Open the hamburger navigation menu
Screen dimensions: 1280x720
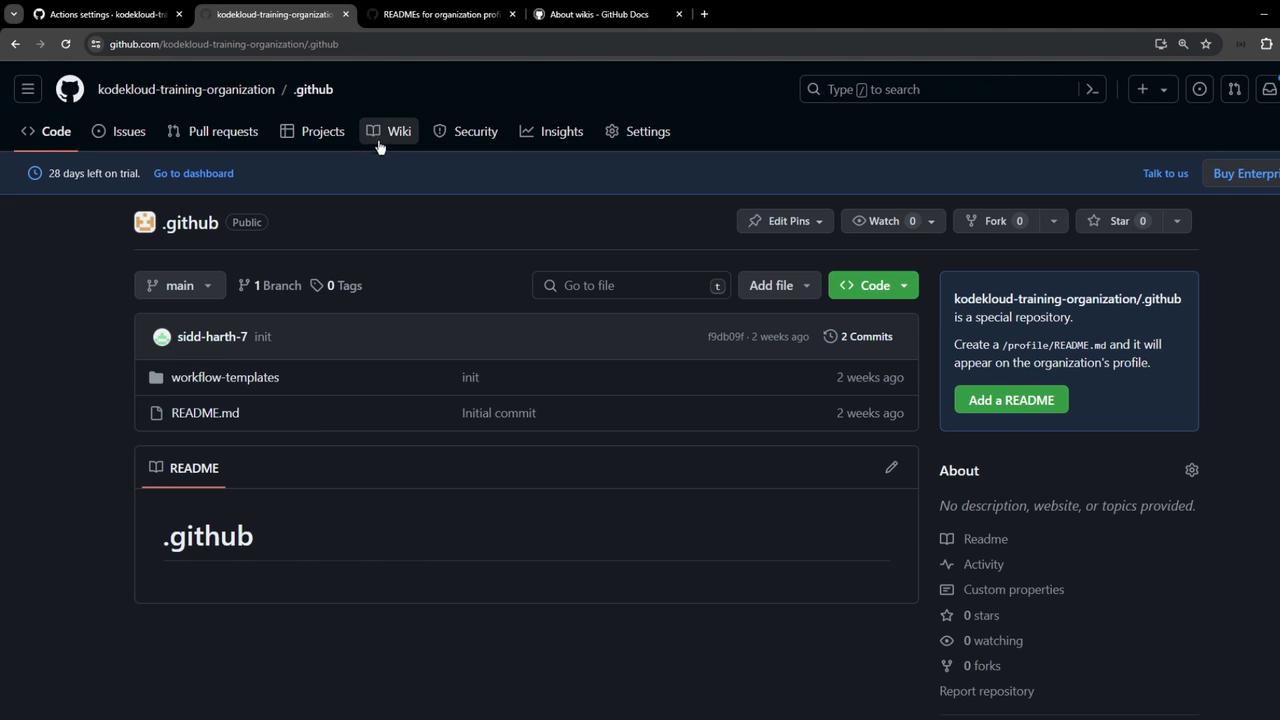(28, 89)
